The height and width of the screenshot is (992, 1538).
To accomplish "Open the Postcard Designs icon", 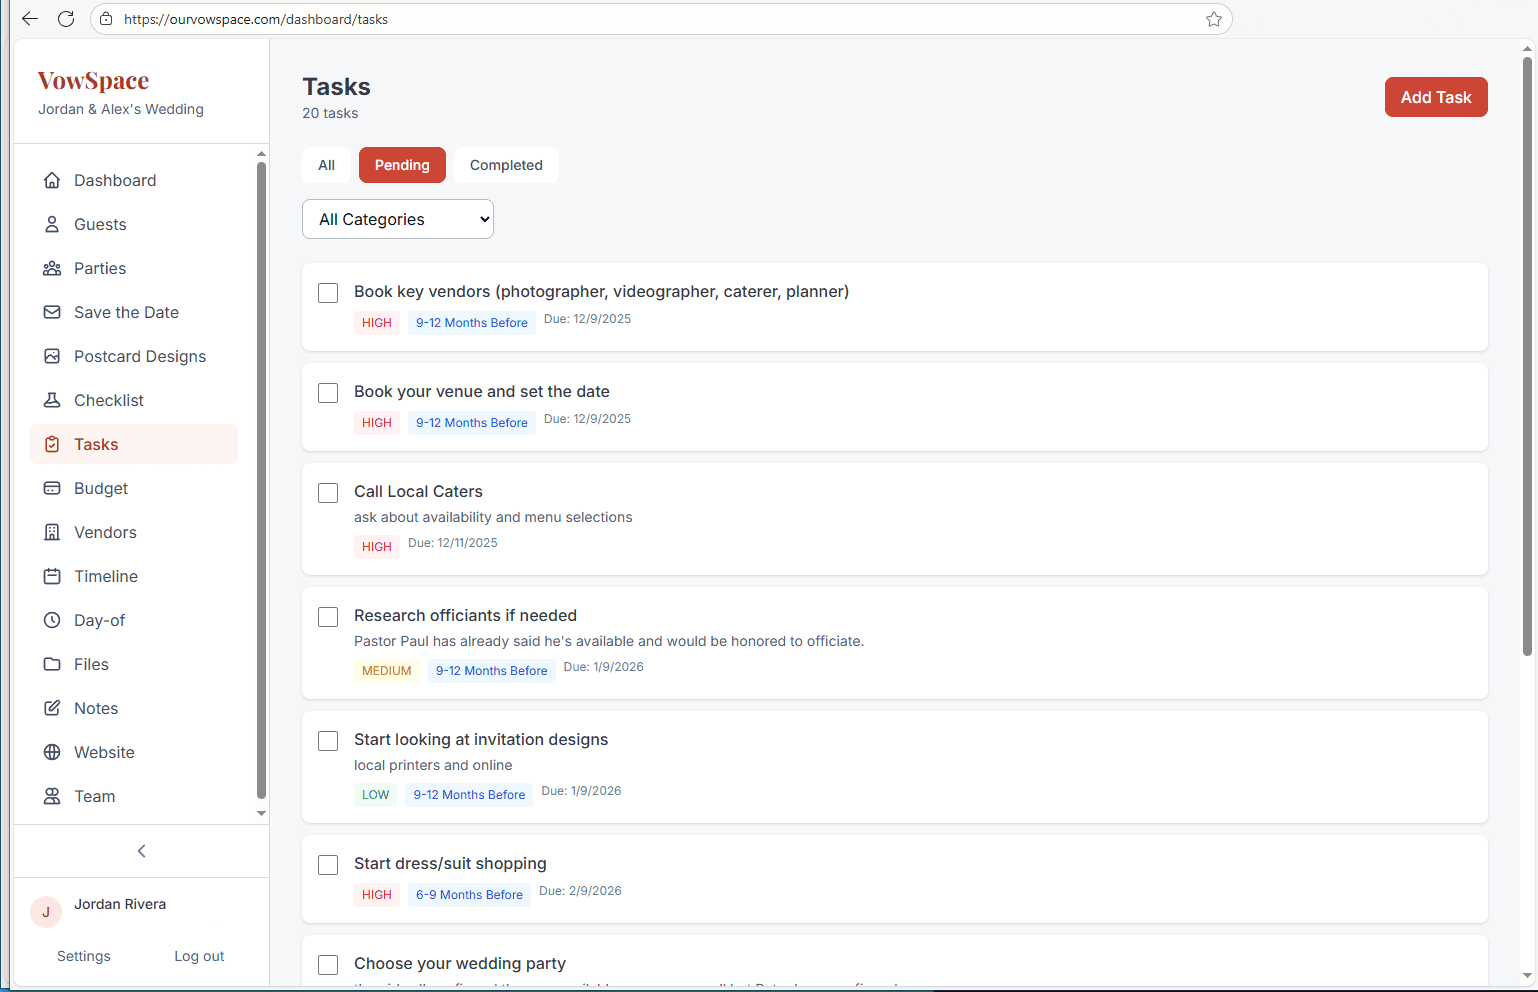I will pos(51,356).
